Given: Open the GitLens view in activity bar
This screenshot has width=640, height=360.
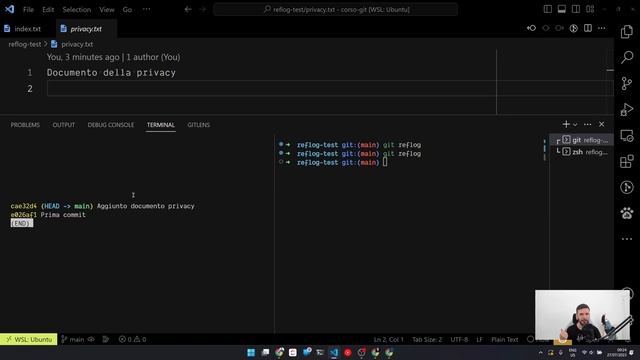Looking at the screenshot, I should (x=627, y=187).
